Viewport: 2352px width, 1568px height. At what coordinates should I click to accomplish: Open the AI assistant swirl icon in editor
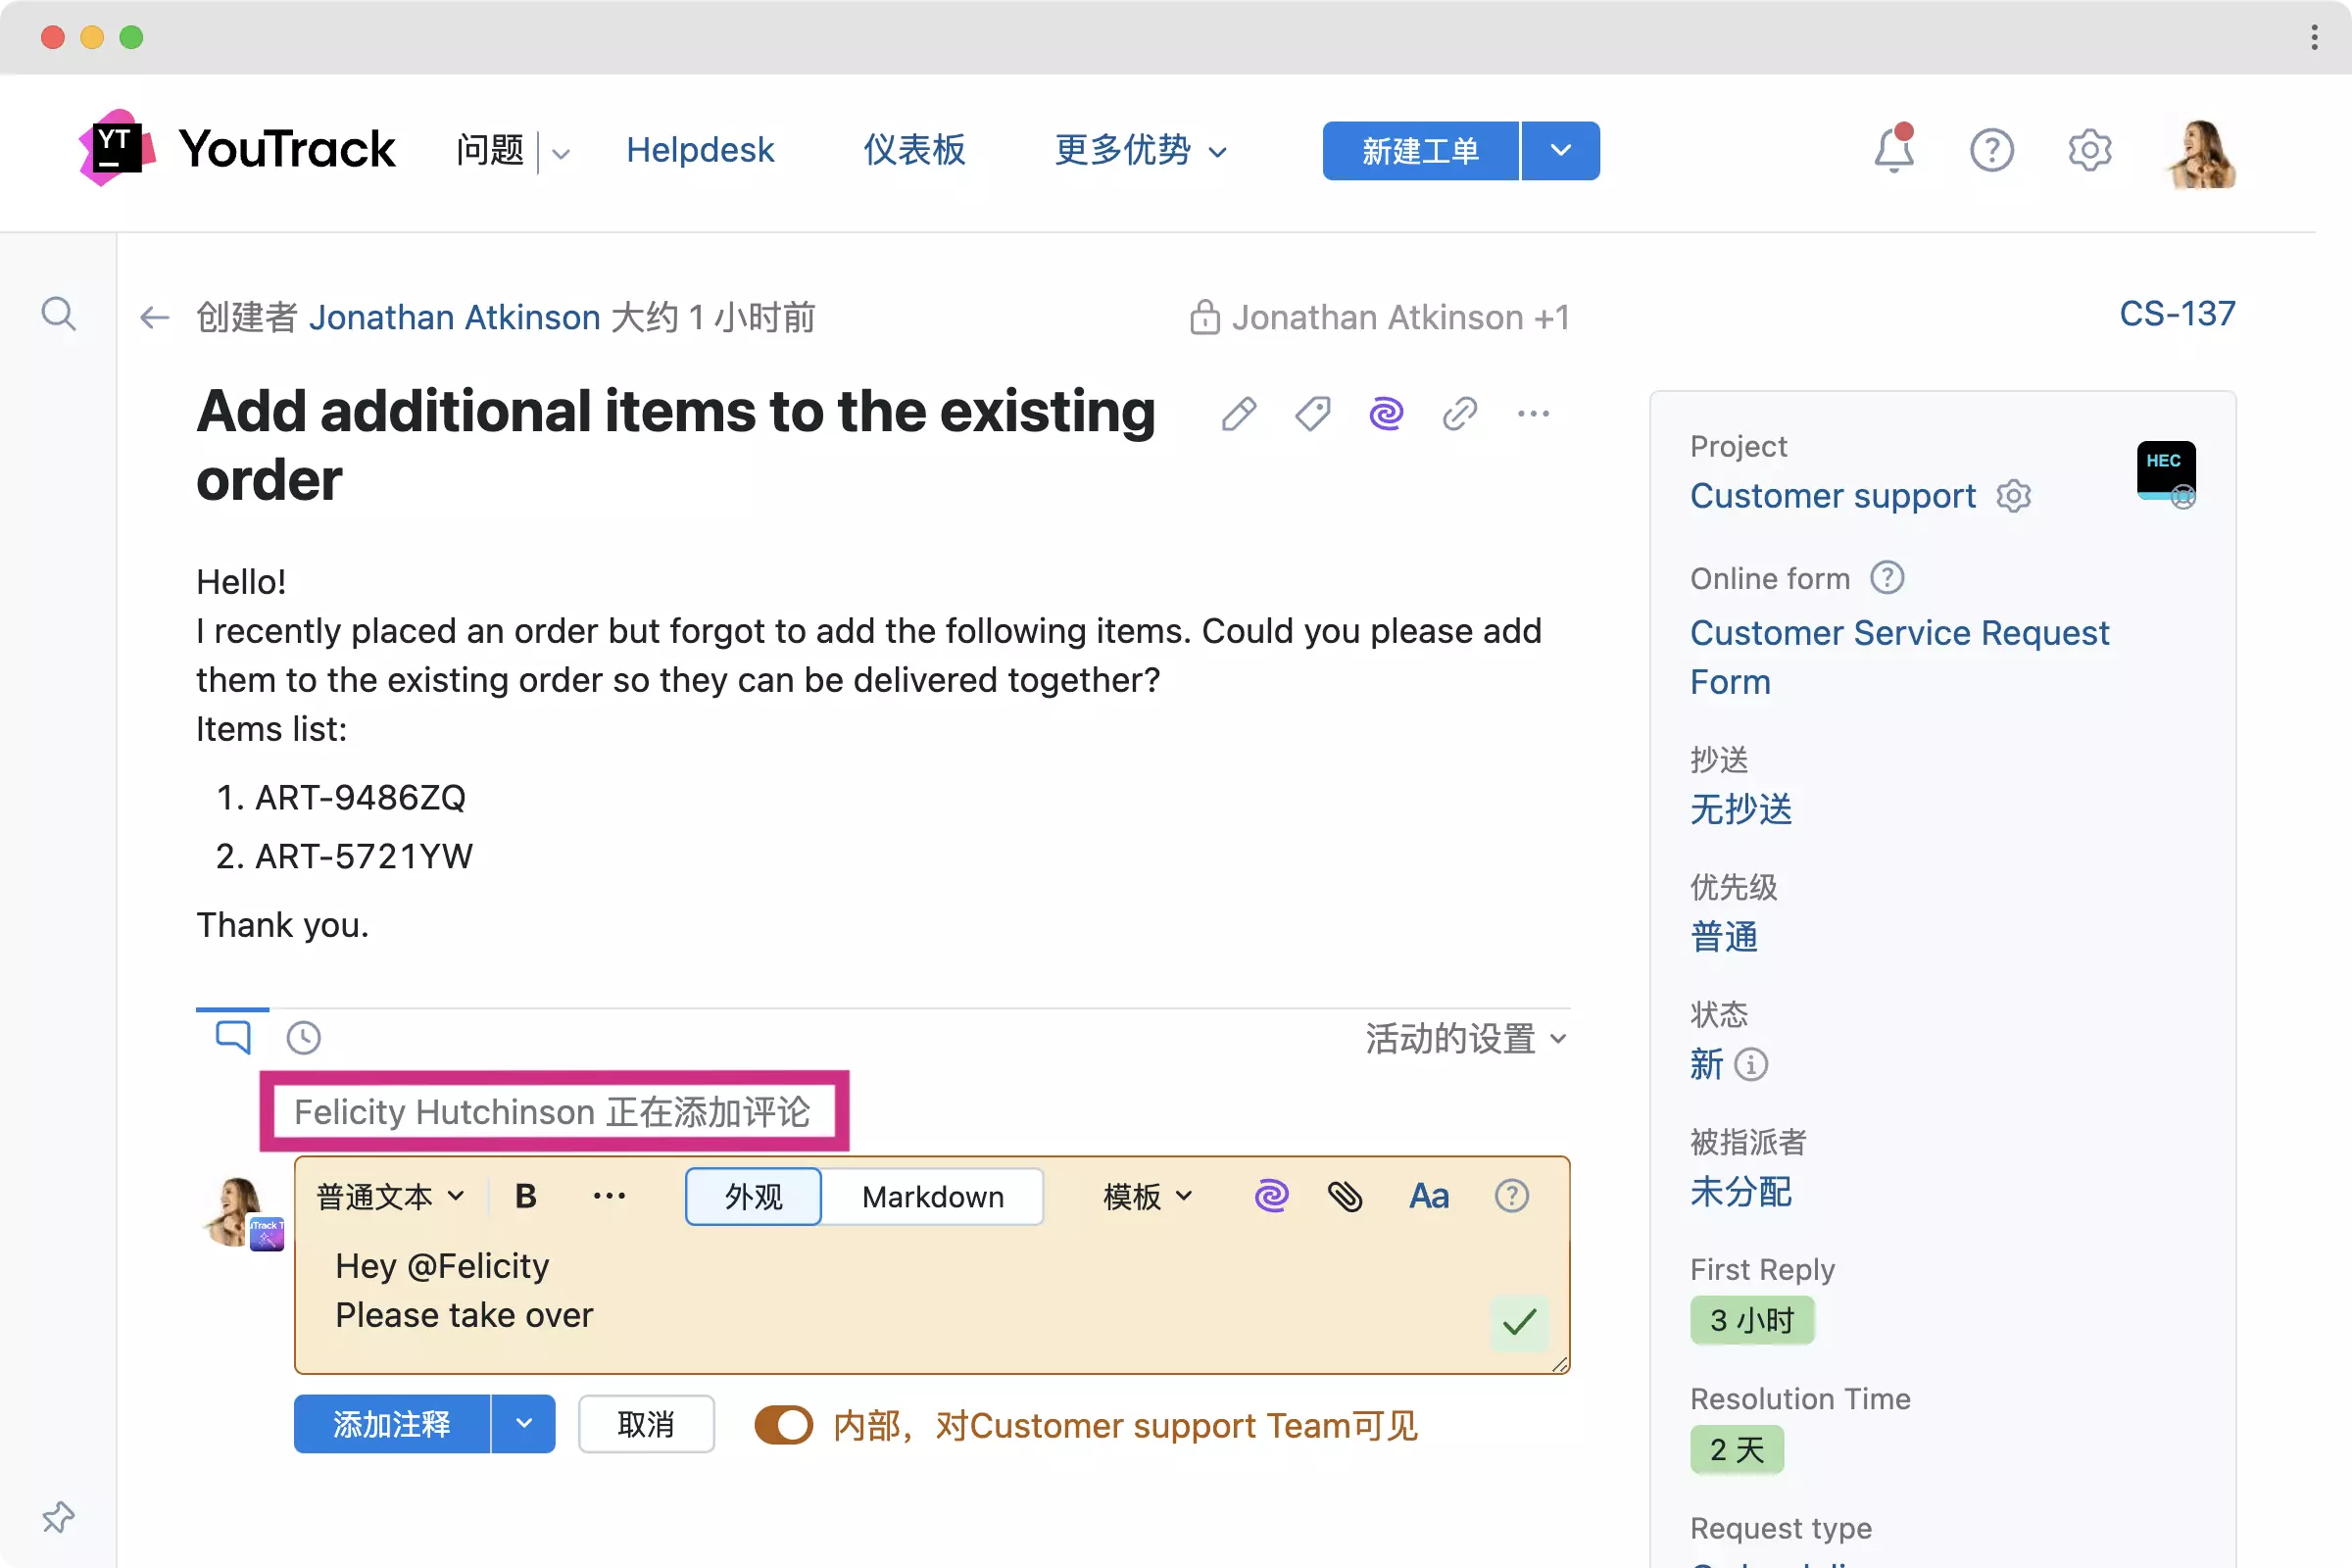(x=1271, y=1196)
